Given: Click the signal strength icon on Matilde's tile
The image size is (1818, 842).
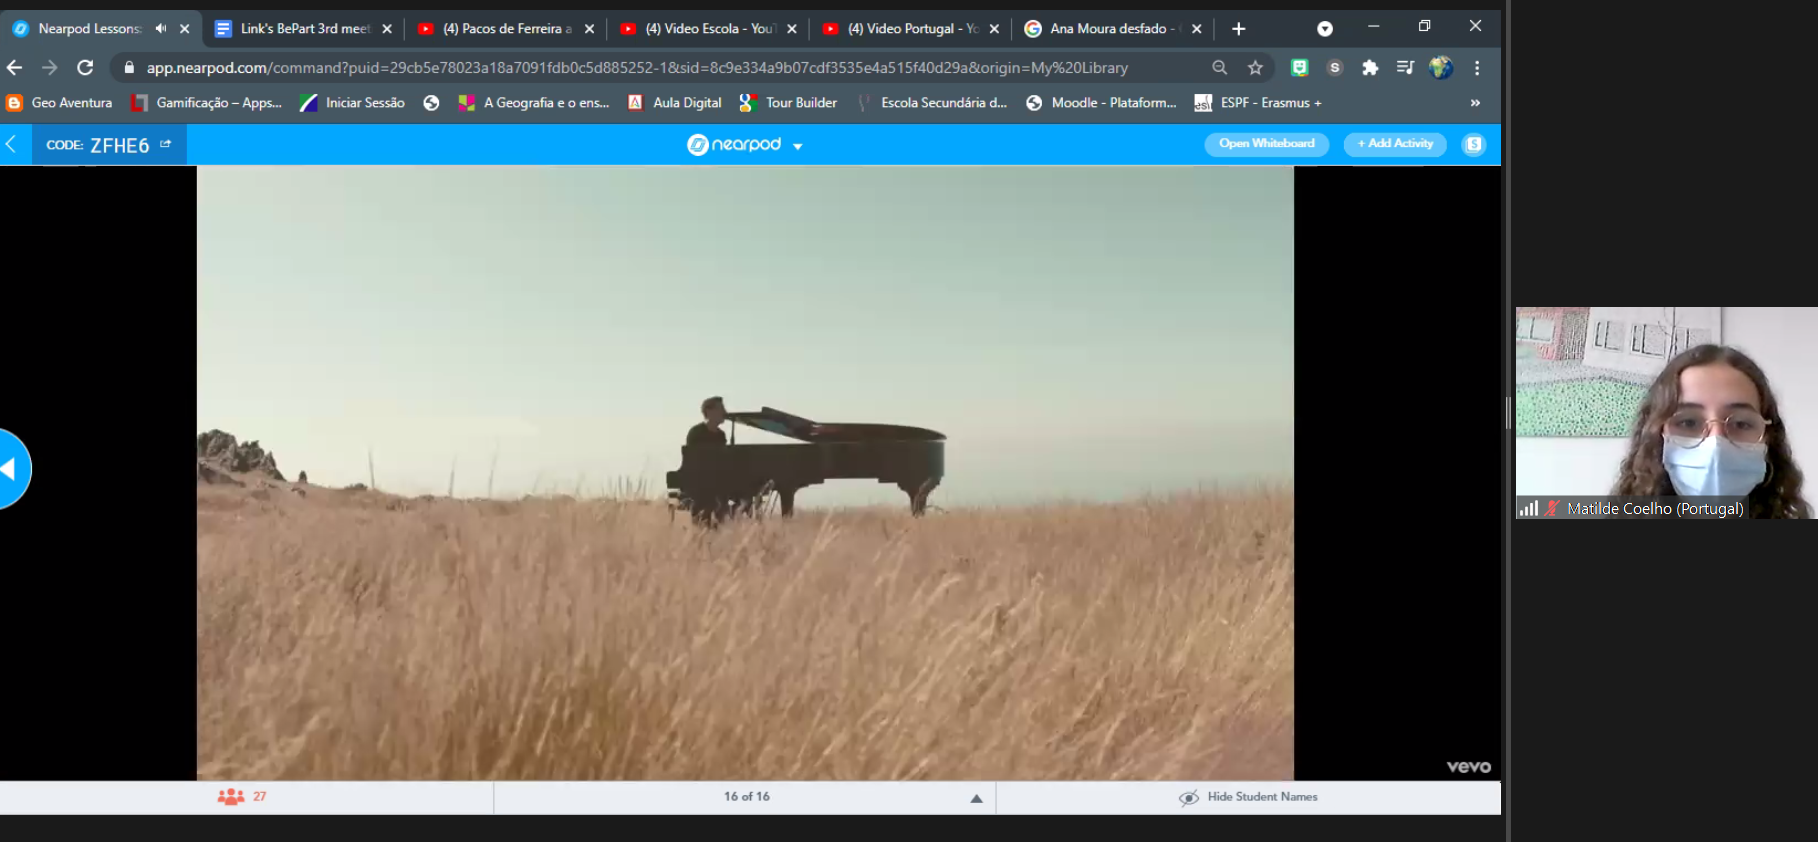Looking at the screenshot, I should [x=1528, y=508].
